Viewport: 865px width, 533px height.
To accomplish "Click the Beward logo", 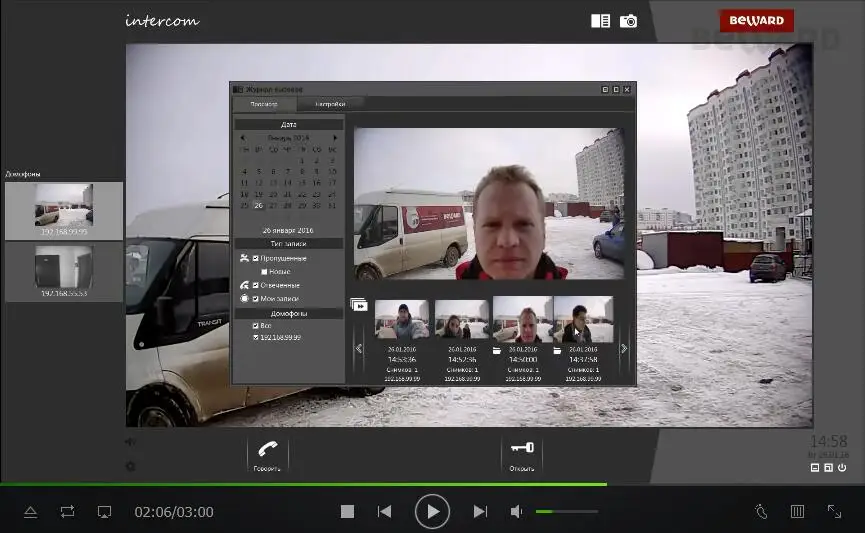I will [x=756, y=20].
